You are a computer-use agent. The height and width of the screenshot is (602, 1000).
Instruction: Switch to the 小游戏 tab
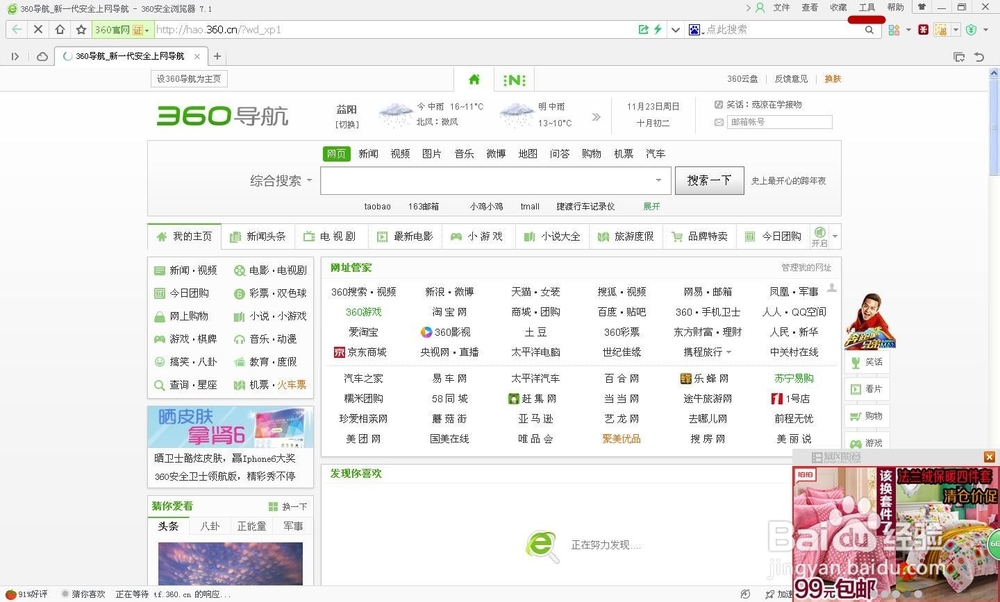point(477,237)
